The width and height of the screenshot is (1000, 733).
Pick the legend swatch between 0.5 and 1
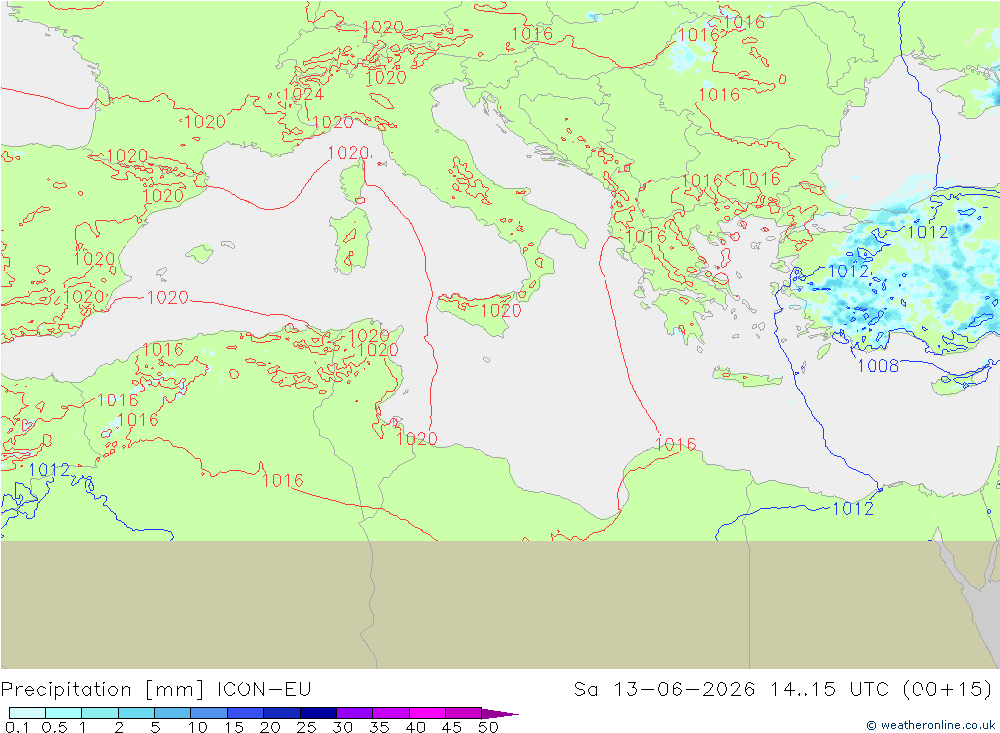coord(64,713)
